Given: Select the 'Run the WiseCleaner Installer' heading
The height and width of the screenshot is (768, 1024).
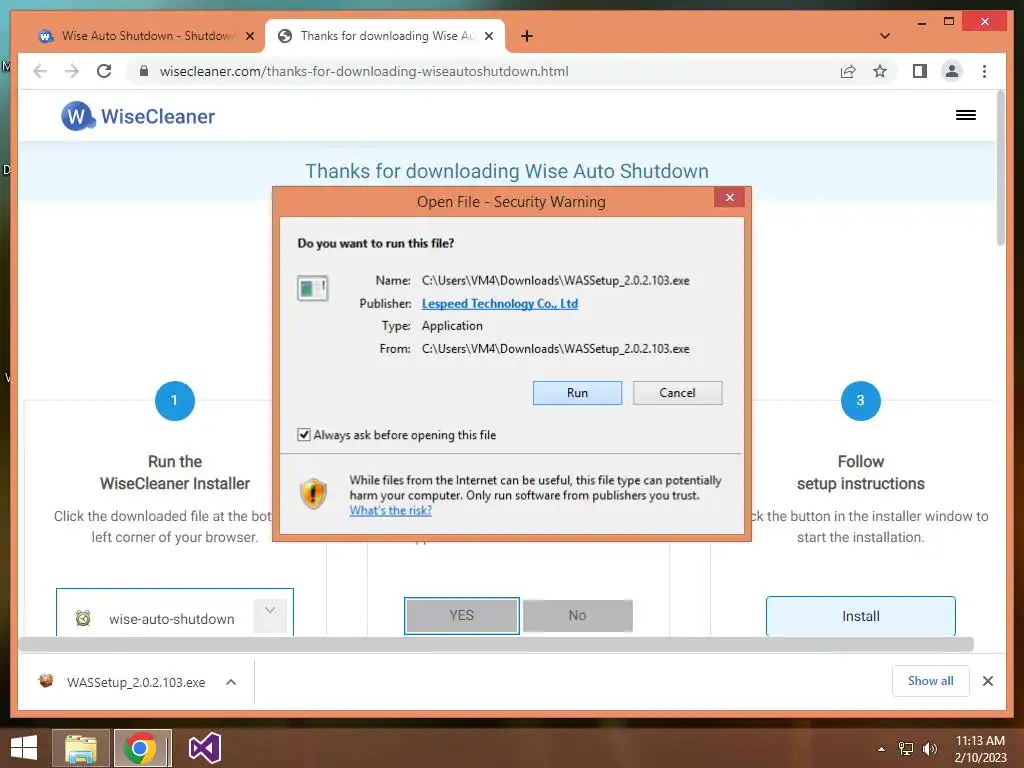Looking at the screenshot, I should [x=174, y=473].
